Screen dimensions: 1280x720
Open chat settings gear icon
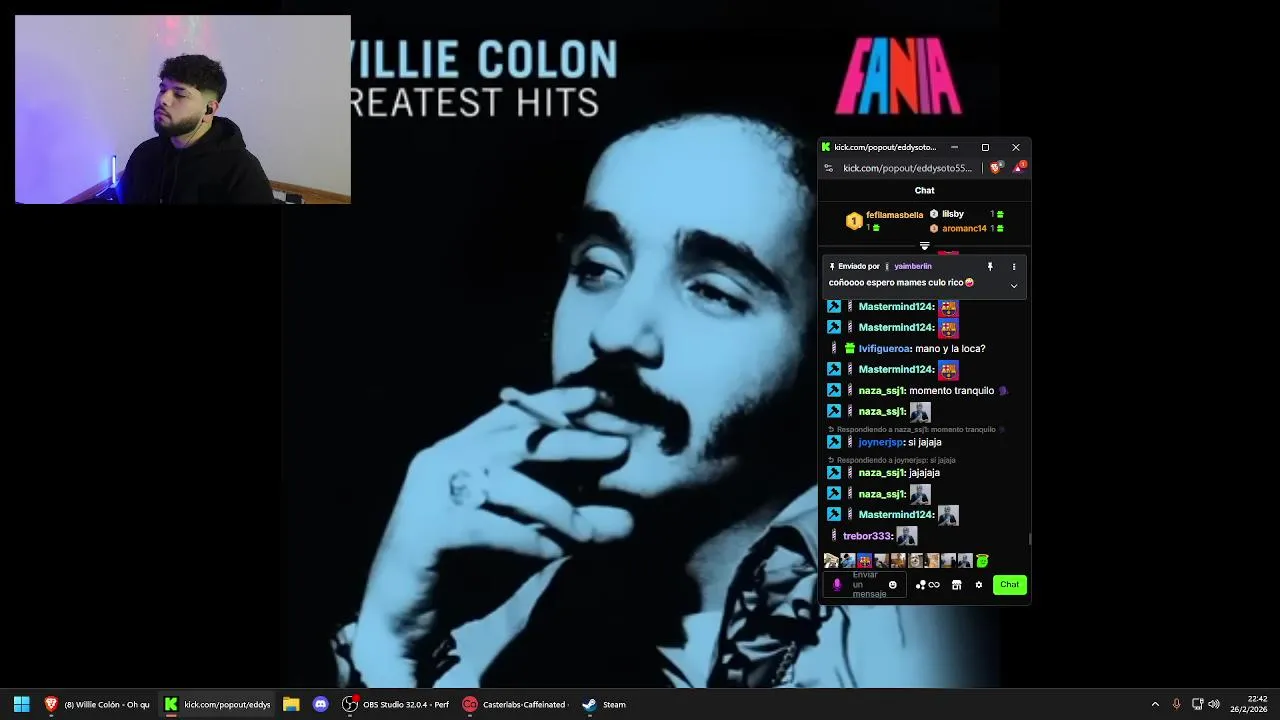click(979, 585)
